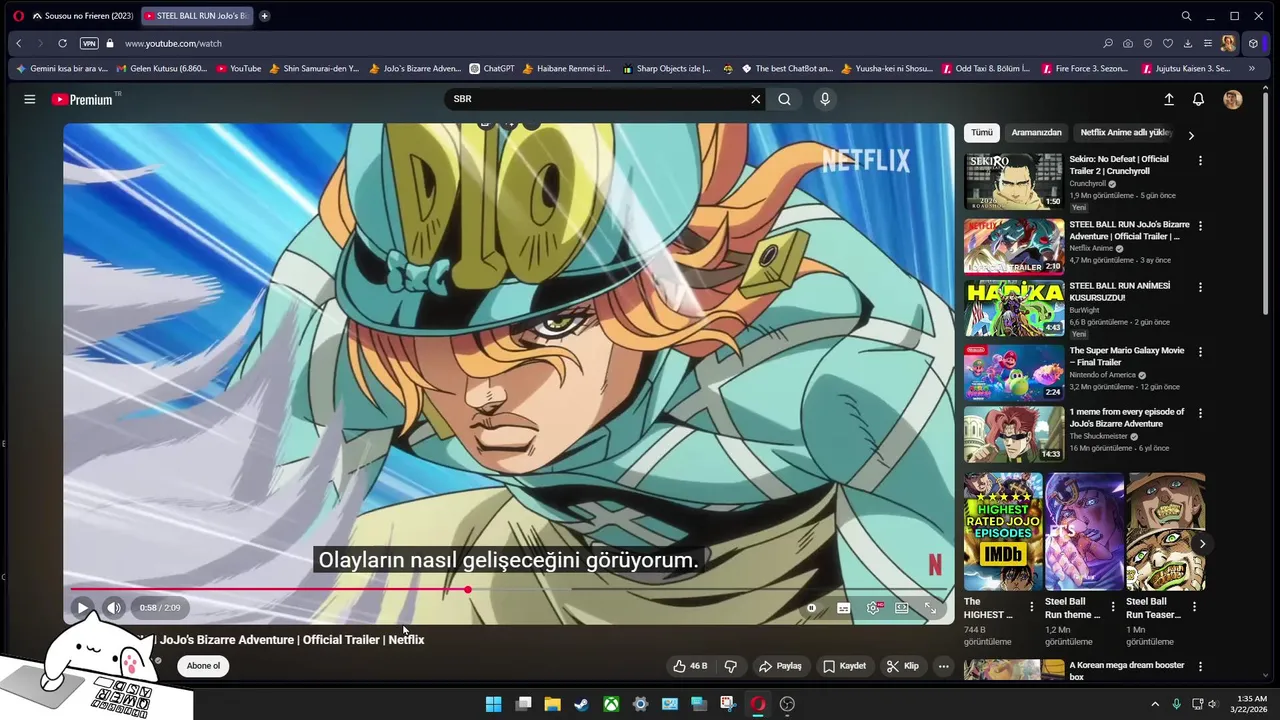
Task: Start voice search with the microphone icon
Action: (x=825, y=99)
